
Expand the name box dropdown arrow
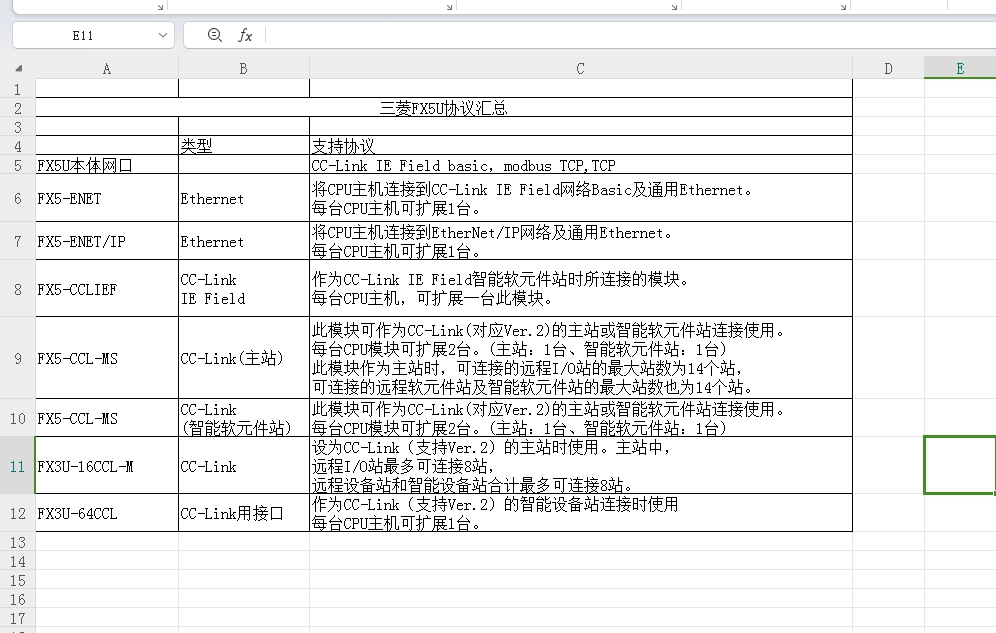coord(163,36)
